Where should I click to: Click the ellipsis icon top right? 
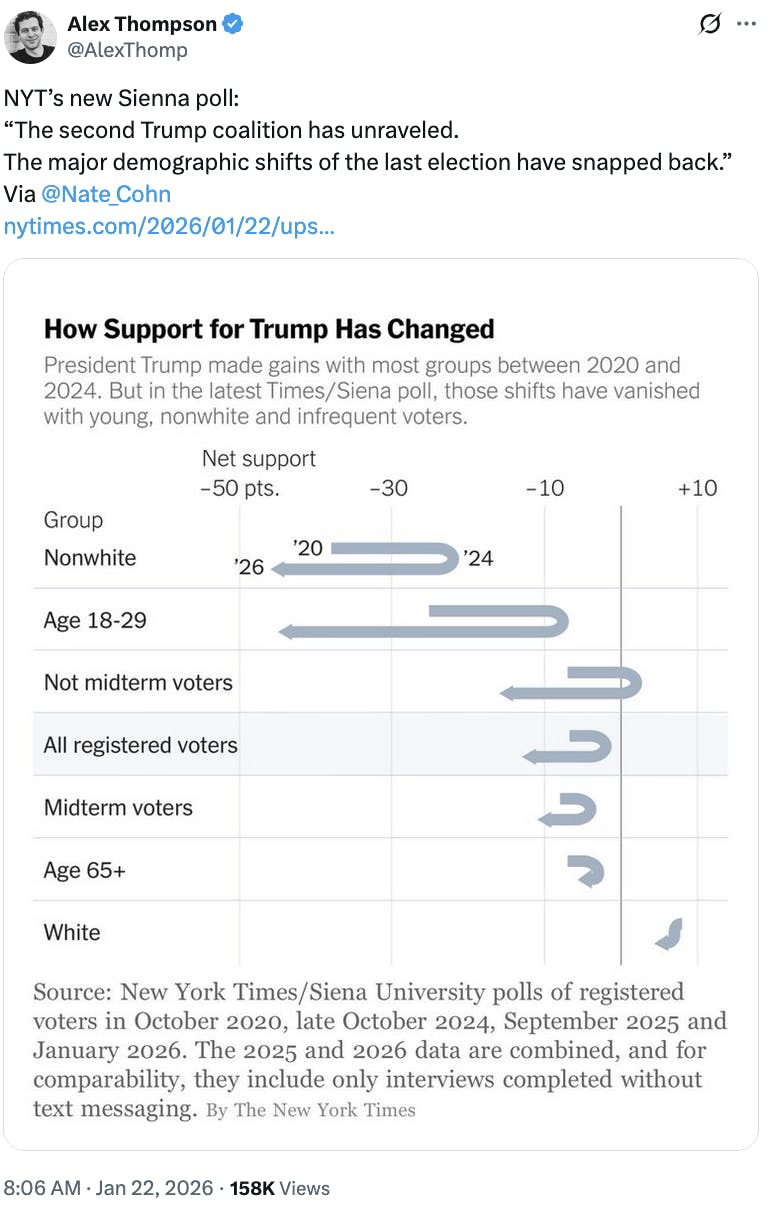748,25
